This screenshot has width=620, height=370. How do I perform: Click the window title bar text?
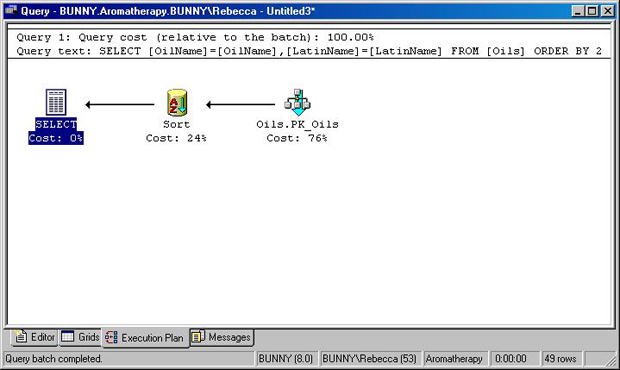pos(168,11)
